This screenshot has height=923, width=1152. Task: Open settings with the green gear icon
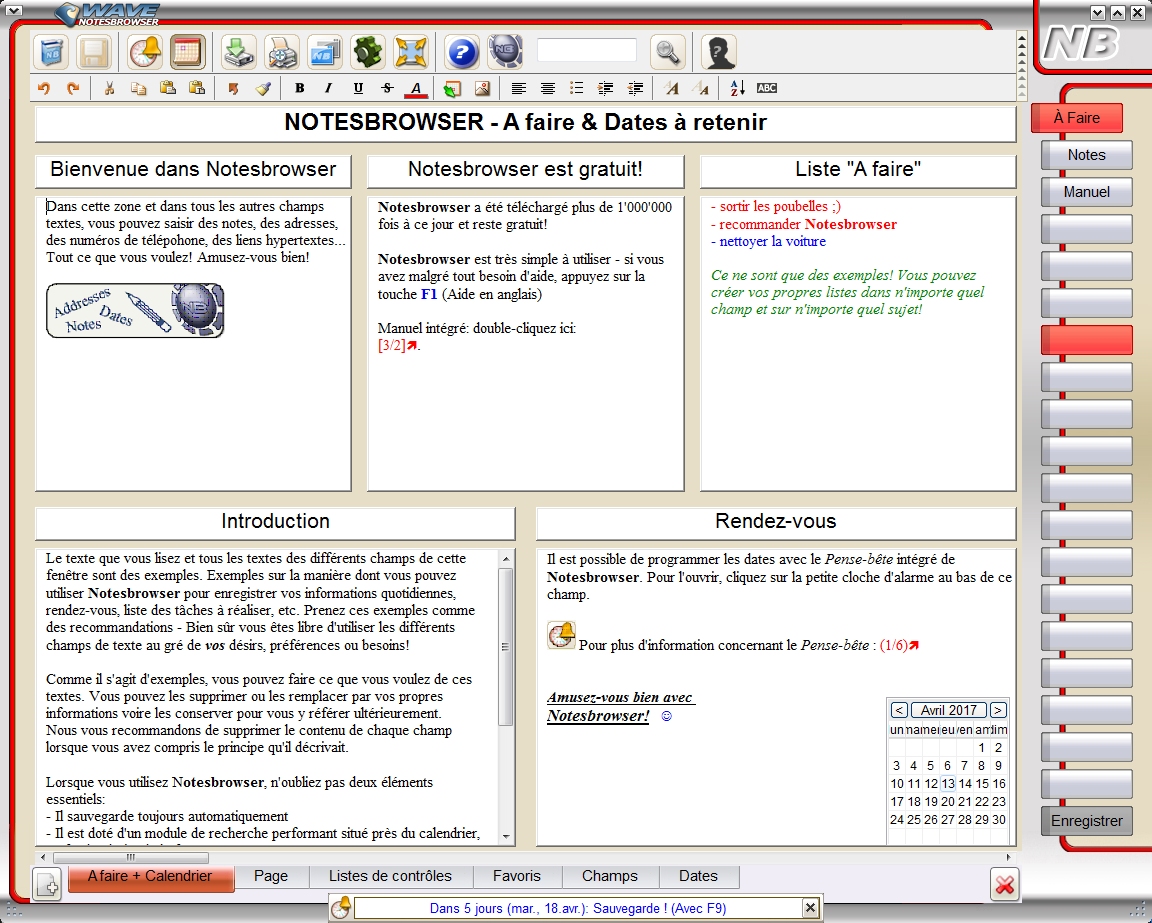pos(367,52)
